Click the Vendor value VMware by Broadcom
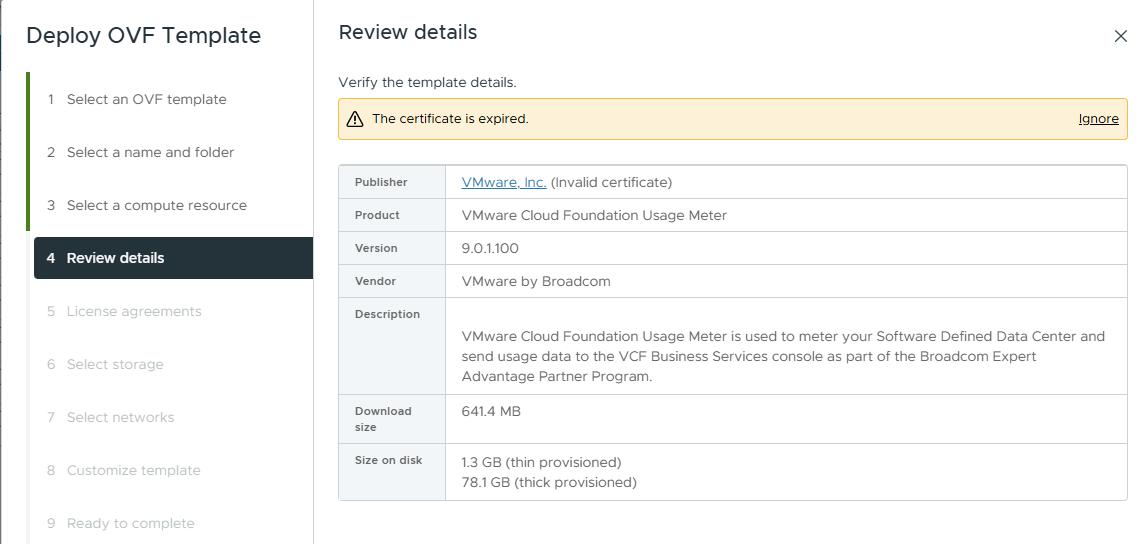 [536, 281]
